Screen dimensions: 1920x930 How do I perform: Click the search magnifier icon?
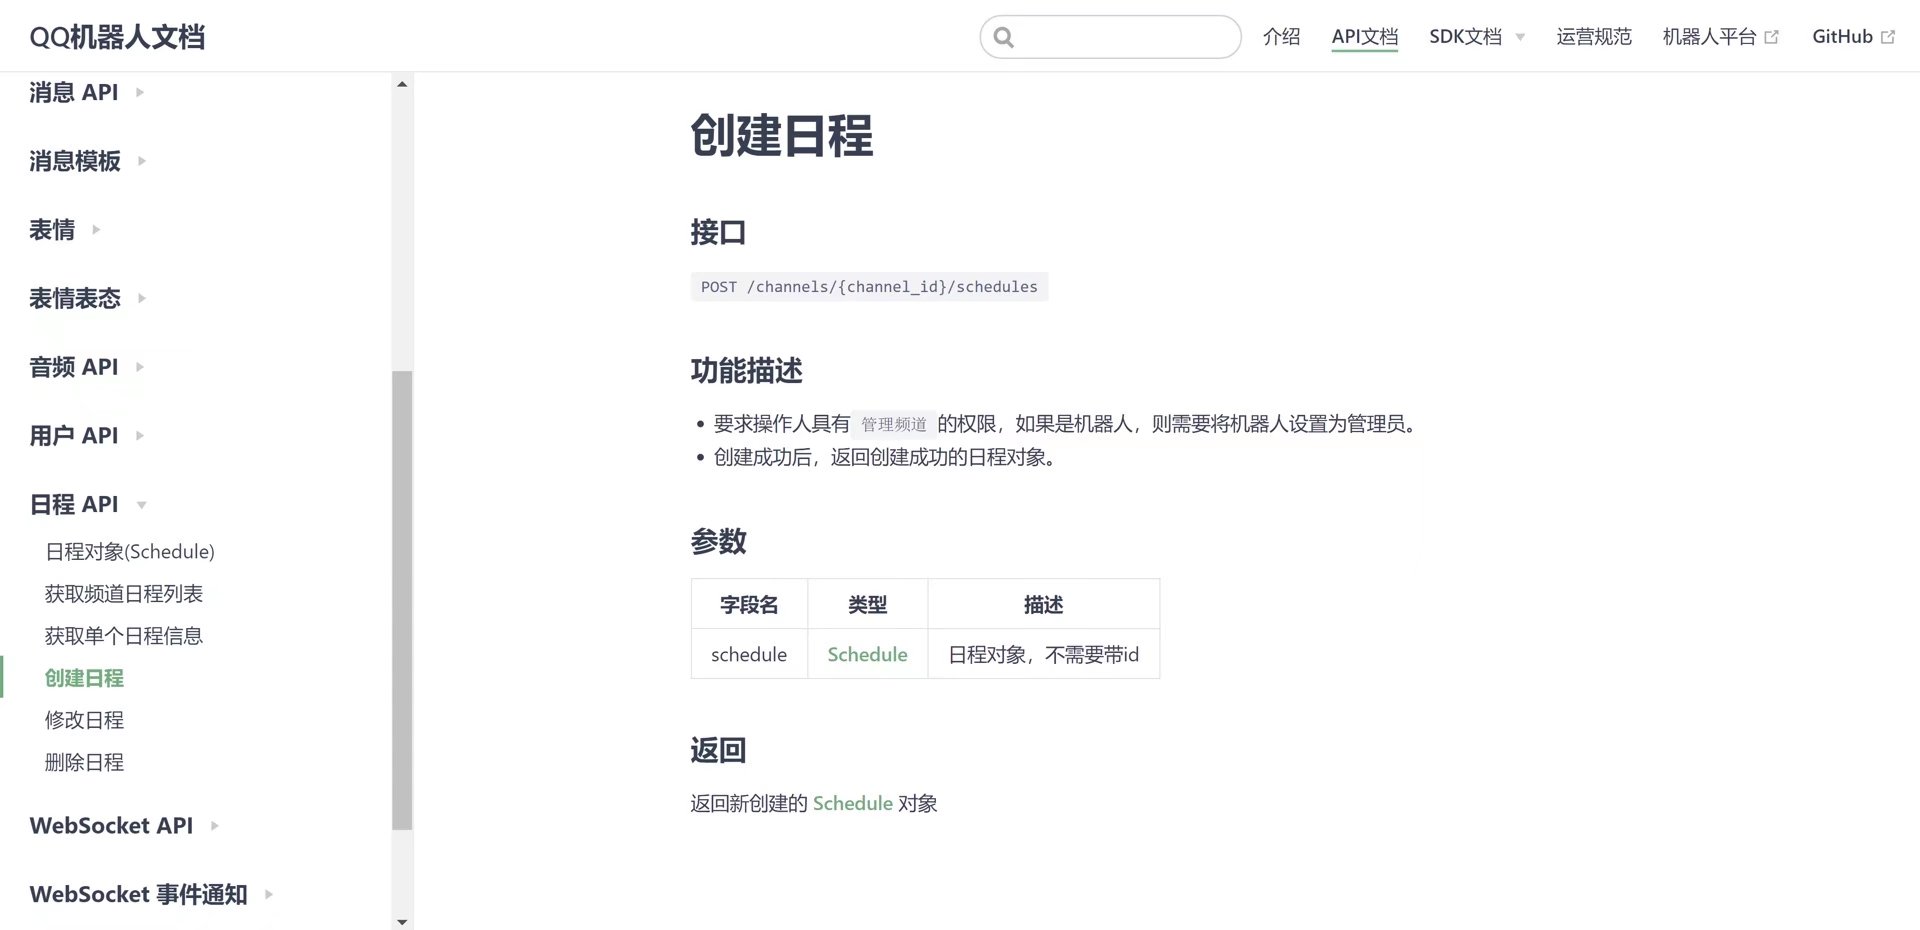click(x=1004, y=38)
